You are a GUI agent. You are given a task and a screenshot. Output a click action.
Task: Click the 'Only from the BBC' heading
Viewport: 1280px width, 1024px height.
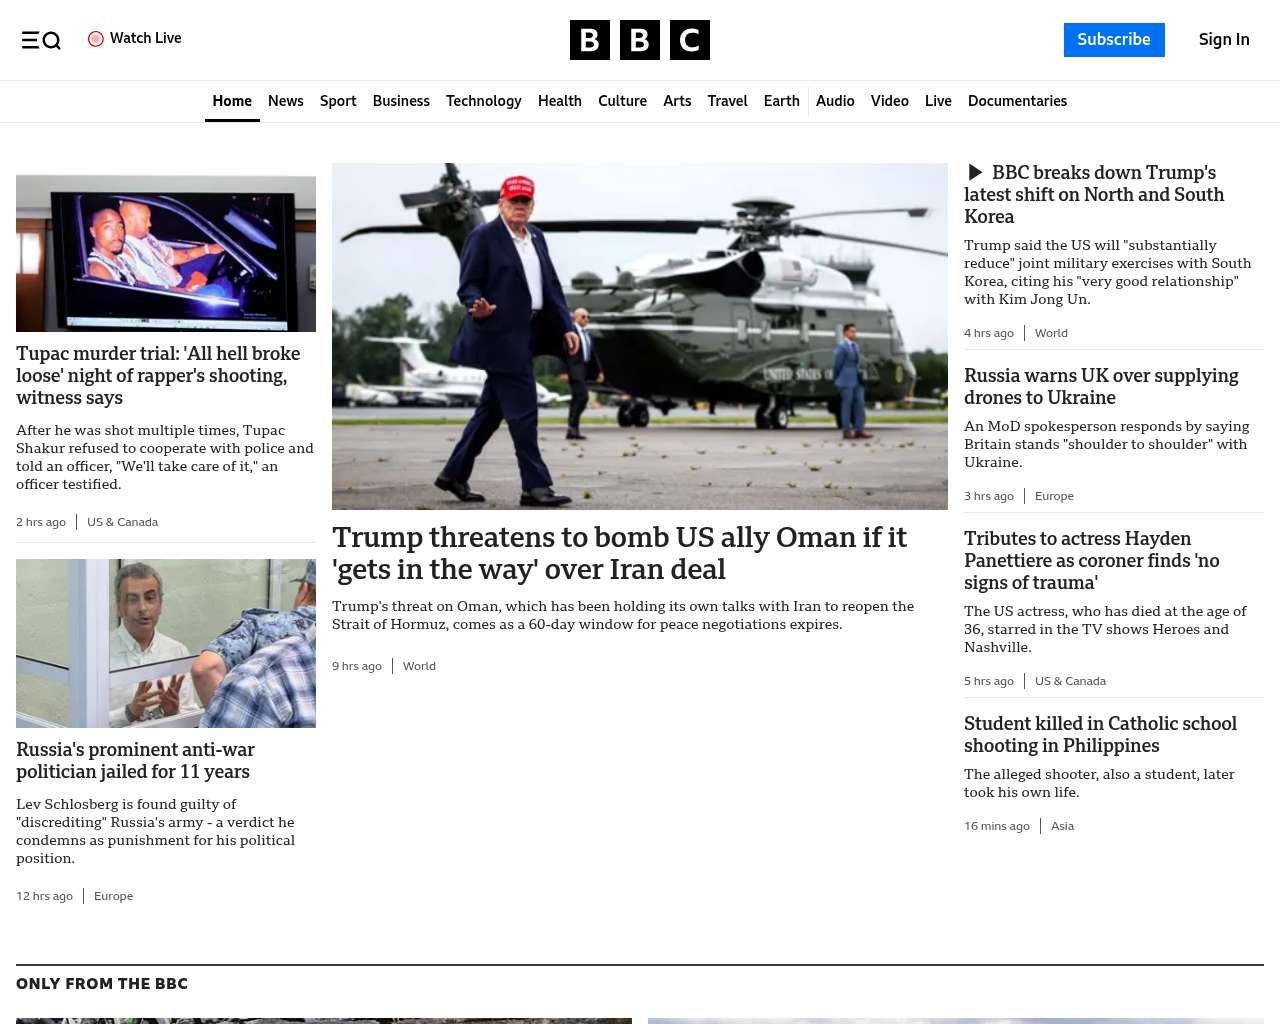click(102, 984)
